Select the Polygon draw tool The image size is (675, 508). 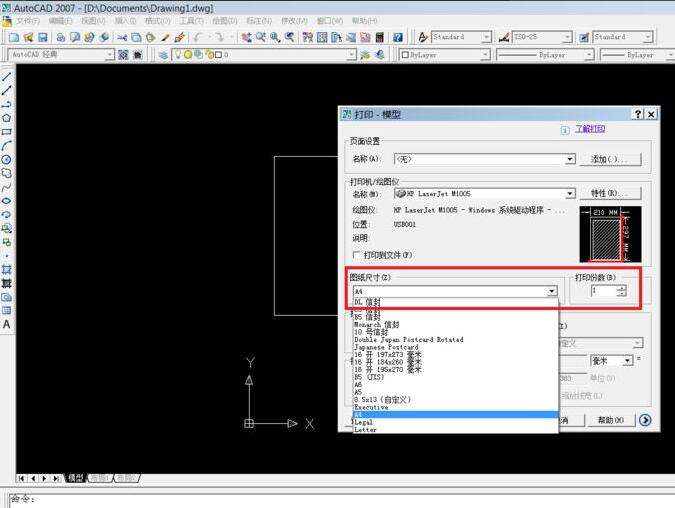pos(6,118)
